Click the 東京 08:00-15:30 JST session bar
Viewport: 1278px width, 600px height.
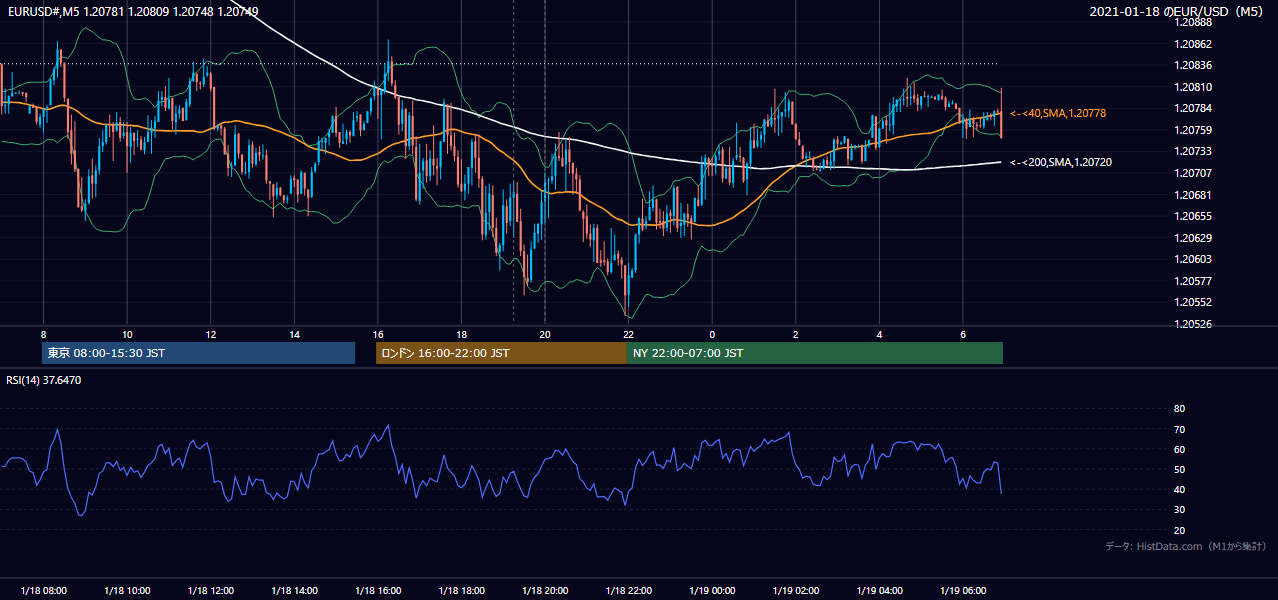198,353
